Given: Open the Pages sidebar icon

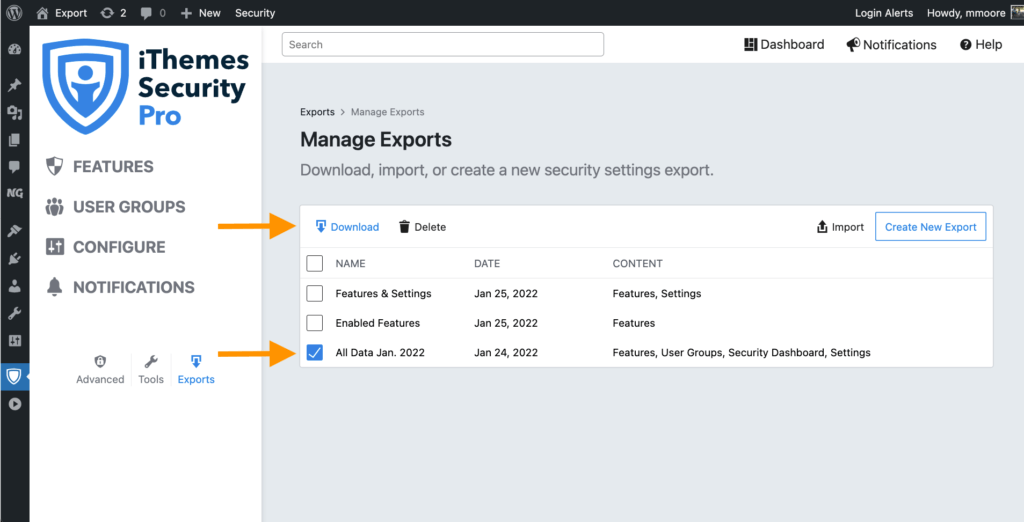Looking at the screenshot, I should 14,140.
